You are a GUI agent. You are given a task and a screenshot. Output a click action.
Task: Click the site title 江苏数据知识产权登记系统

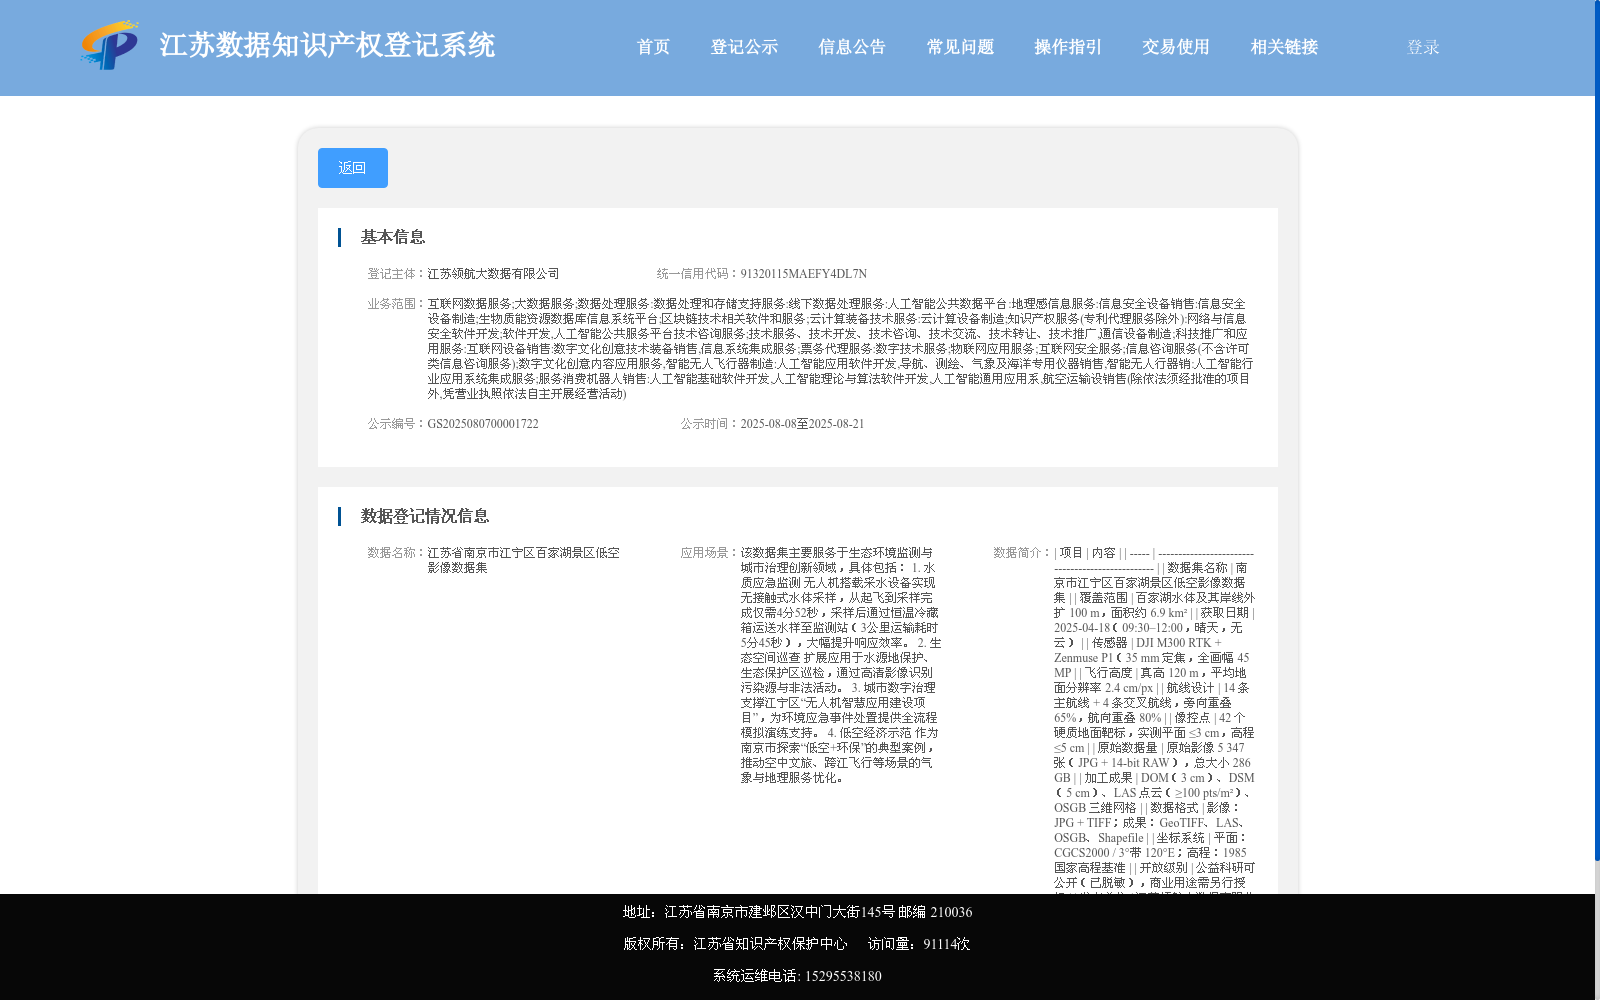point(327,45)
